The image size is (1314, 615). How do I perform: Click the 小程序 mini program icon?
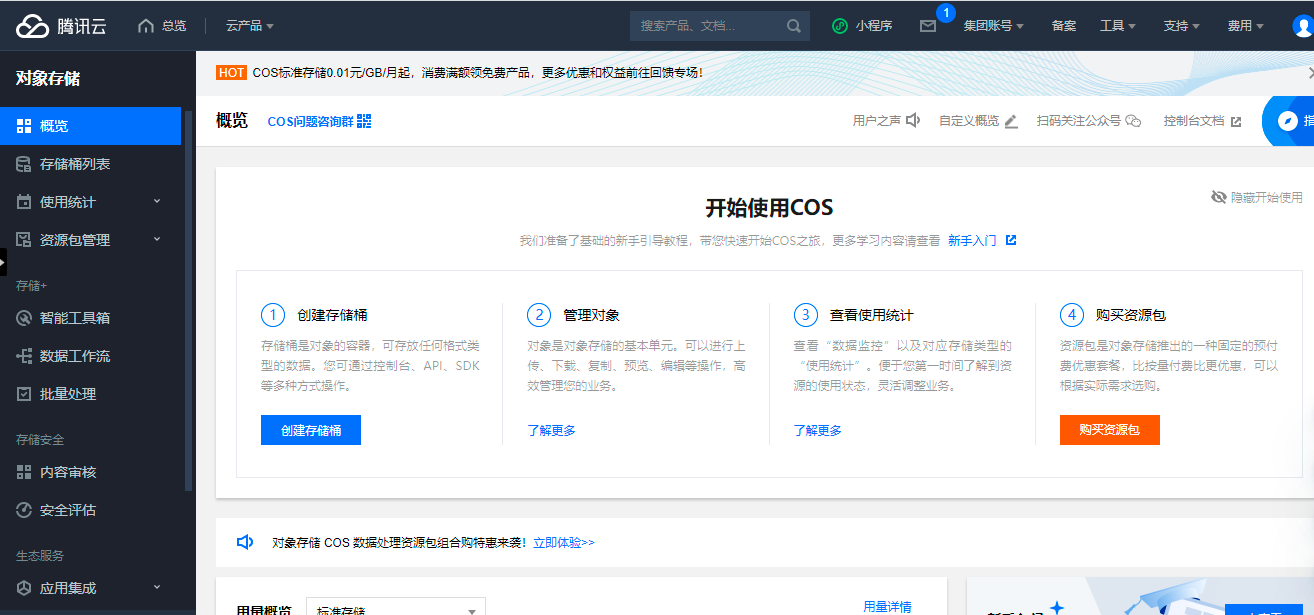point(840,26)
